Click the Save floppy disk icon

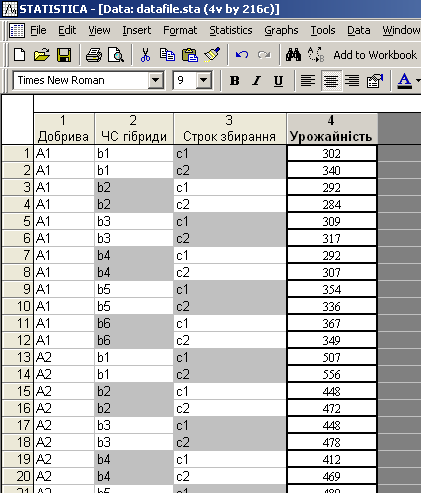pos(64,55)
